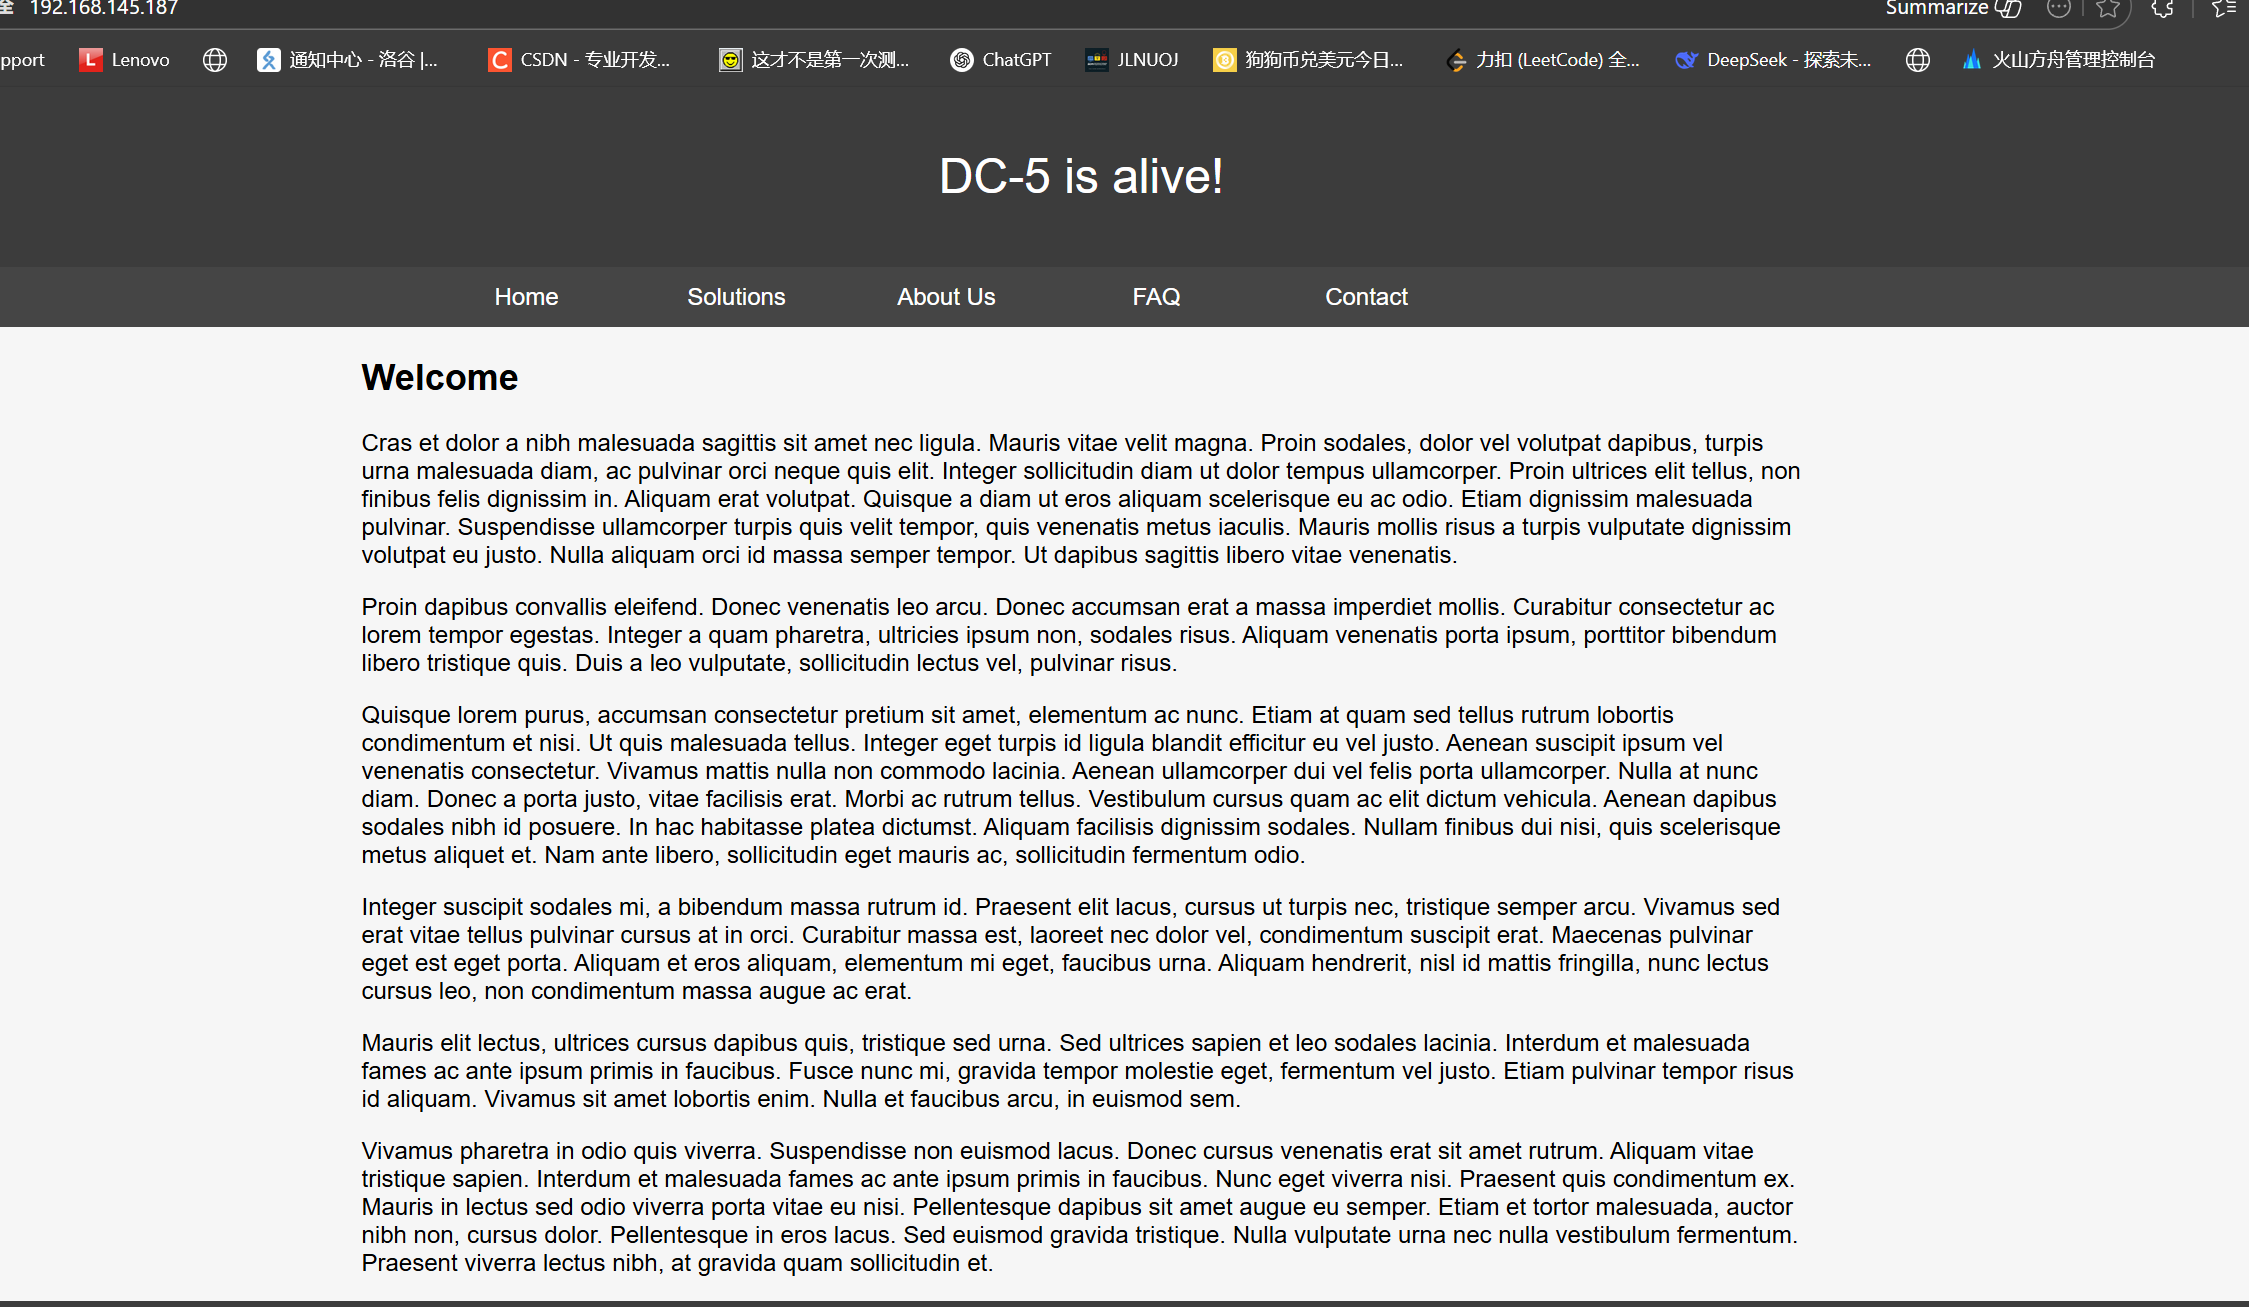Image resolution: width=2249 pixels, height=1307 pixels.
Task: Open the FAQ page
Action: click(x=1156, y=297)
